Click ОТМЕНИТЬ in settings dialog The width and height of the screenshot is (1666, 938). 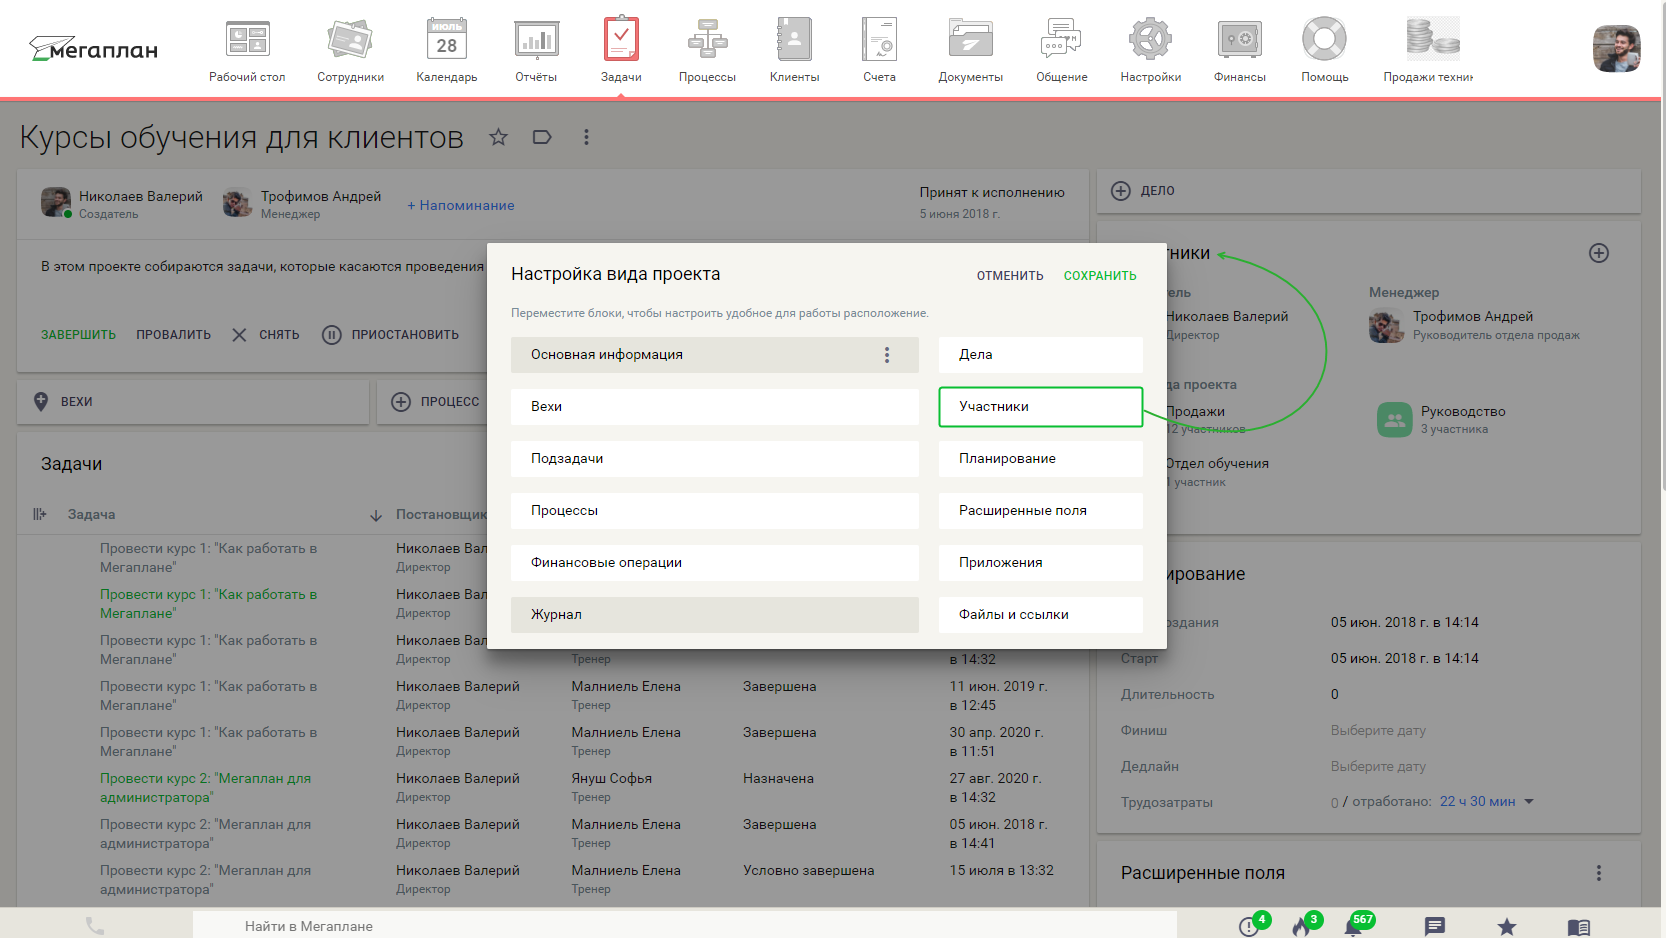tap(1010, 276)
